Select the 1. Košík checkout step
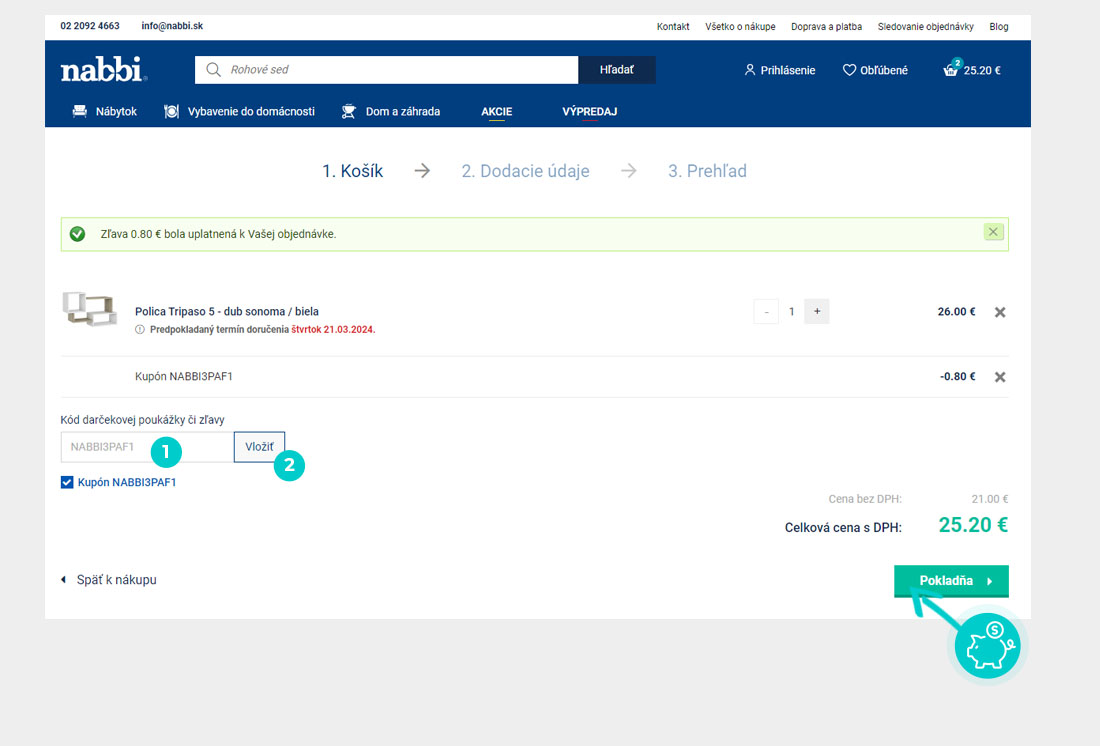 click(x=353, y=171)
